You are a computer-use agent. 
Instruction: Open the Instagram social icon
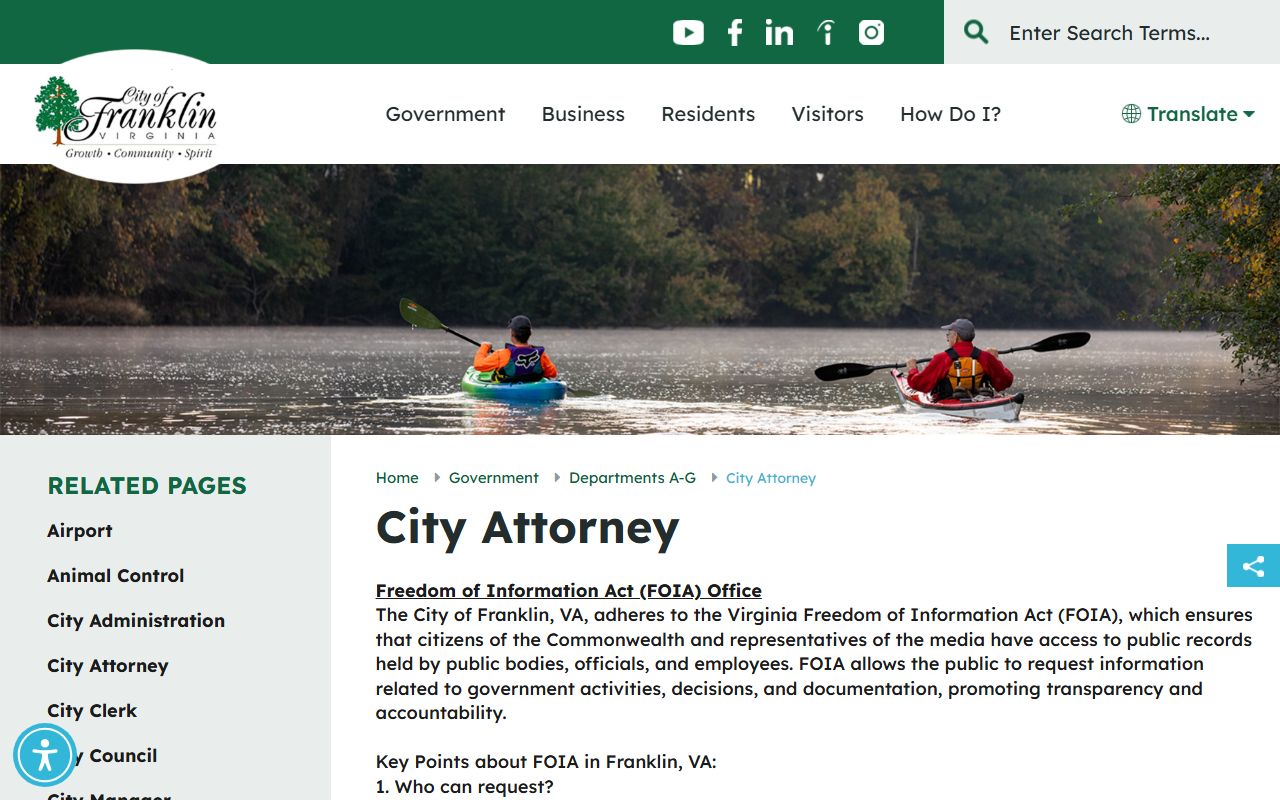(872, 33)
